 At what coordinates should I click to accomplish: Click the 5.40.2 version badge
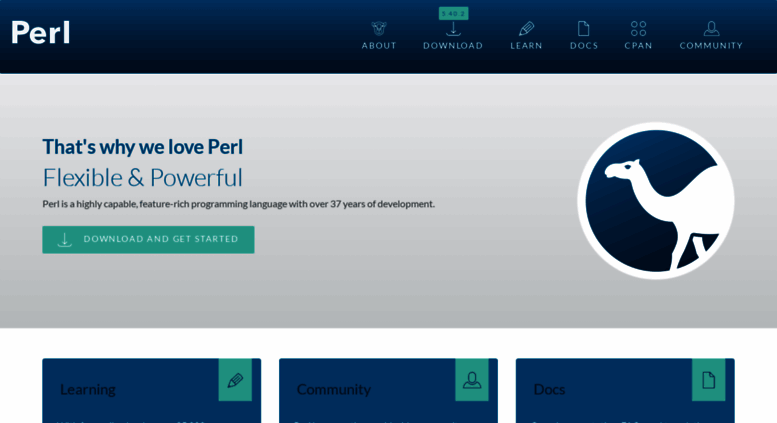453,13
